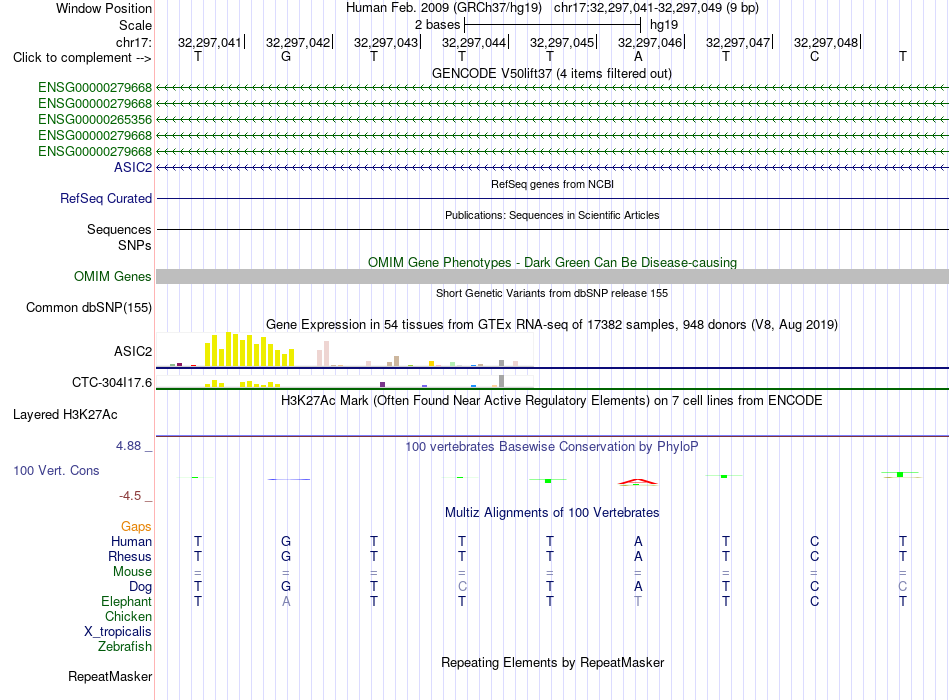Click the GTEx Gene Expression in 54 tissues title
The height and width of the screenshot is (700, 950).
coord(552,324)
